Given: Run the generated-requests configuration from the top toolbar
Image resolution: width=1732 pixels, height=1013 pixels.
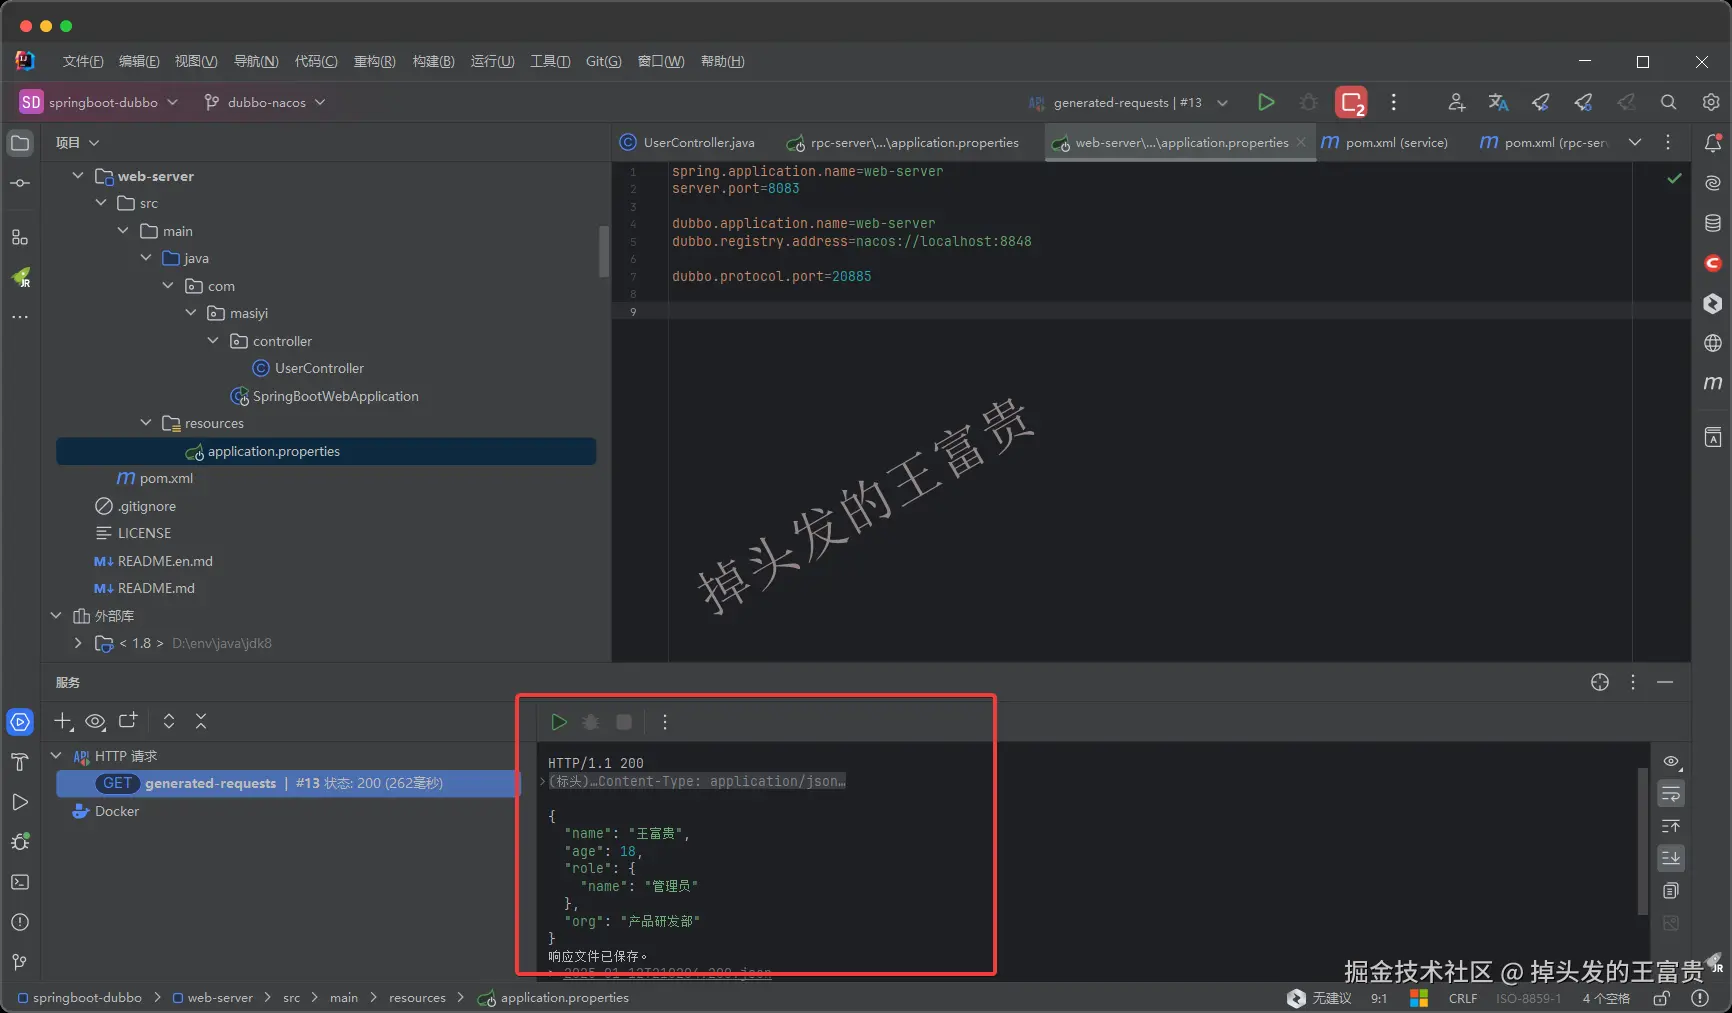Looking at the screenshot, I should [x=1266, y=102].
